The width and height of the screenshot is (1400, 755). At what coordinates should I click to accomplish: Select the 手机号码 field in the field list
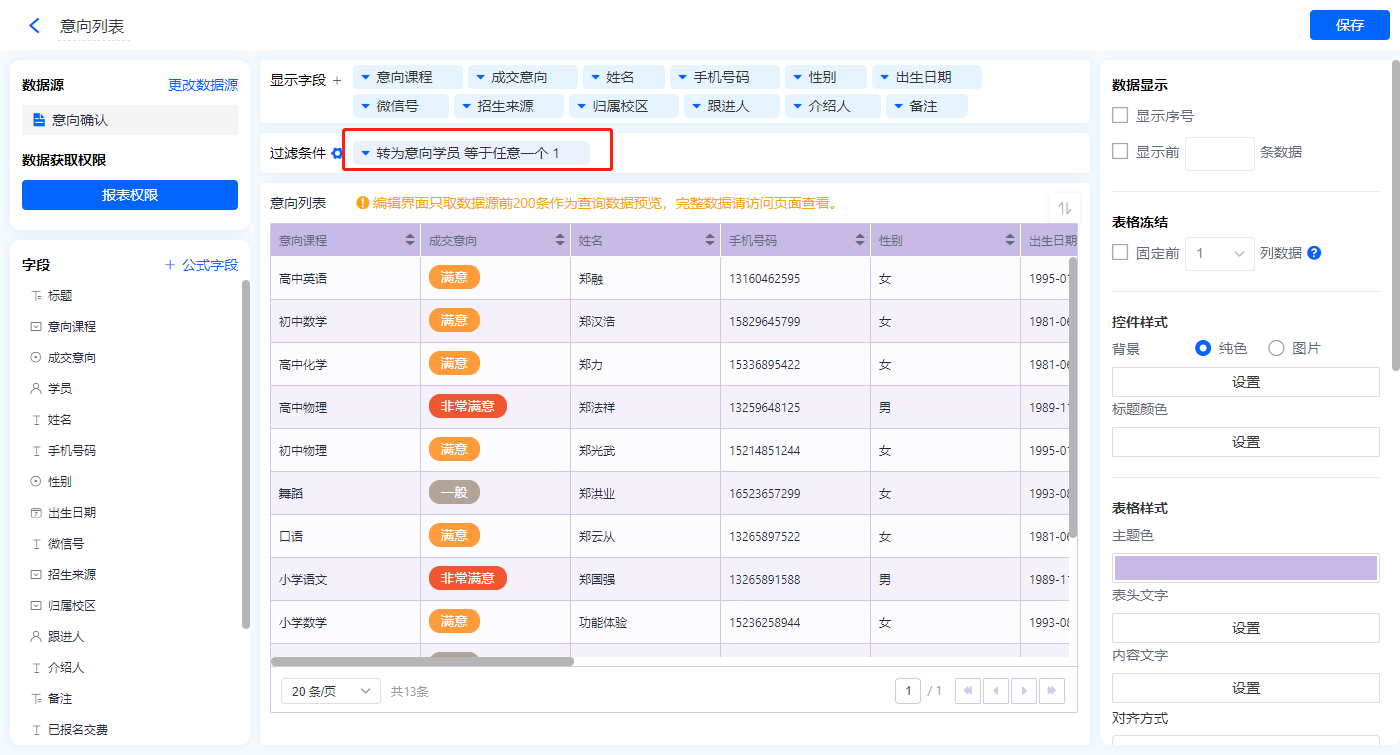coord(72,451)
